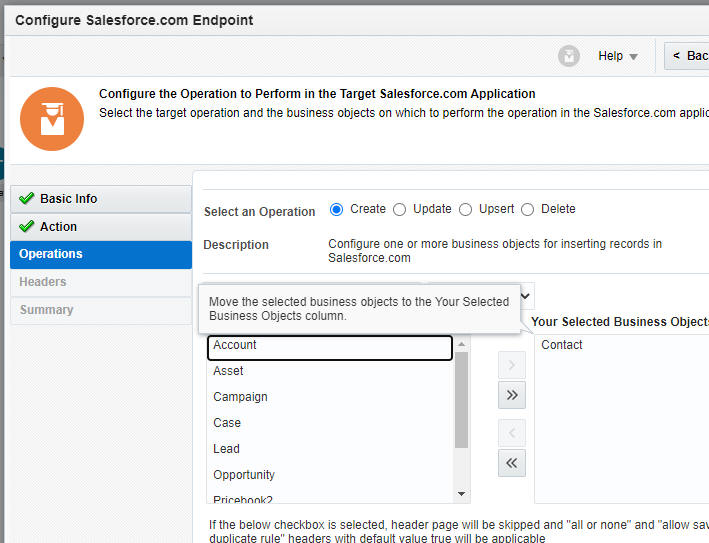The height and width of the screenshot is (543, 709).
Task: Select Lead in the business objects list
Action: tap(330, 449)
